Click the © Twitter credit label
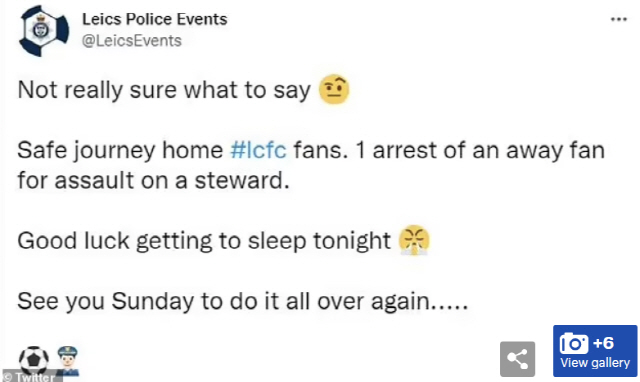Image resolution: width=640 pixels, height=382 pixels. 30,377
